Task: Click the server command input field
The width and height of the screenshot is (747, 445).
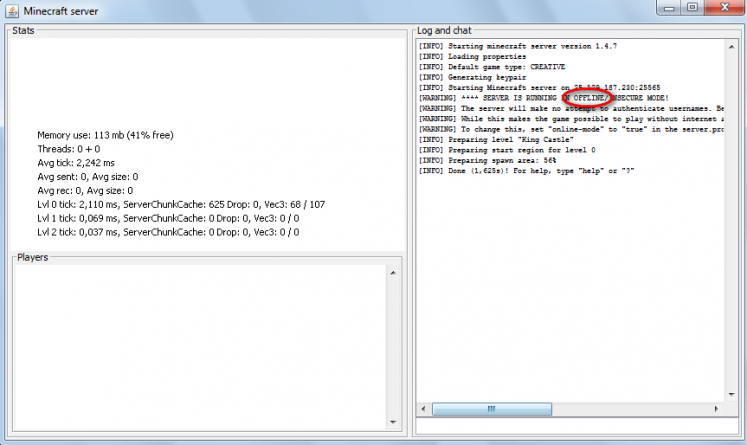Action: (577, 426)
